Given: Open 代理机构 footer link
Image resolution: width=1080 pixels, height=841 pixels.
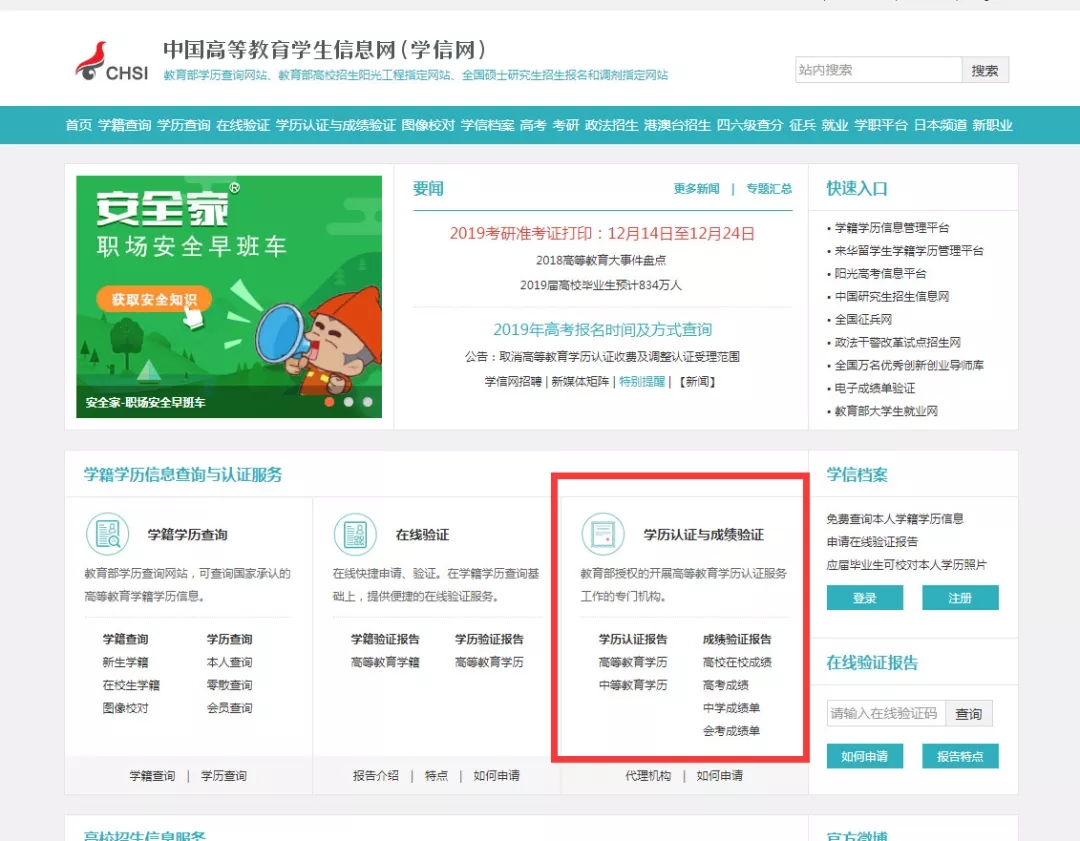Looking at the screenshot, I should (648, 776).
